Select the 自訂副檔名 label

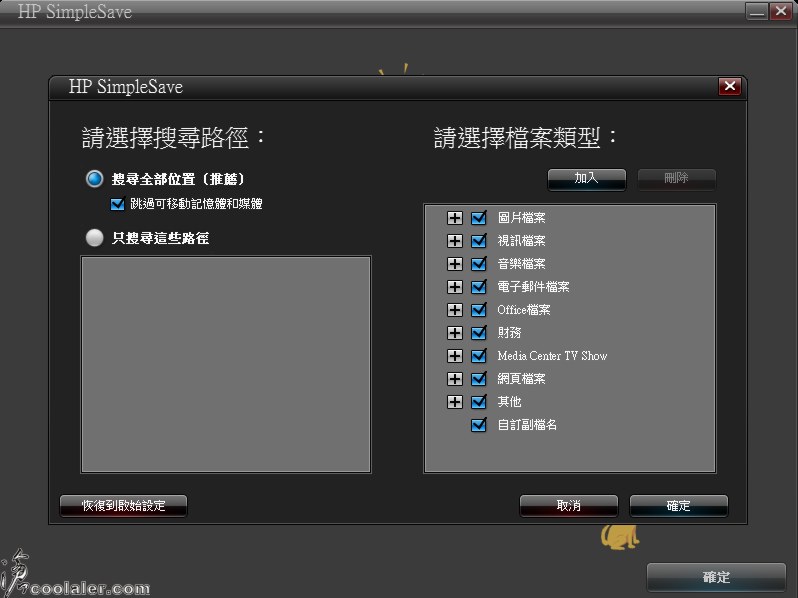[x=527, y=424]
